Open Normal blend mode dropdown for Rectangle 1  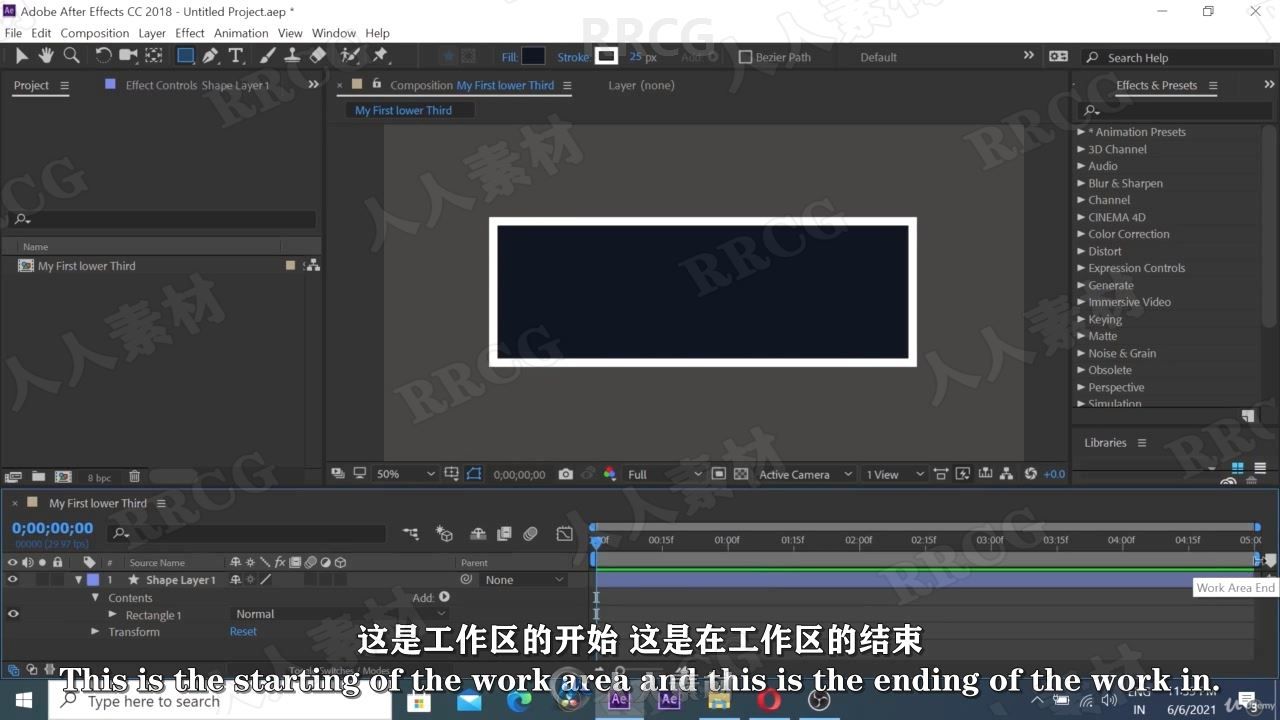coord(340,614)
